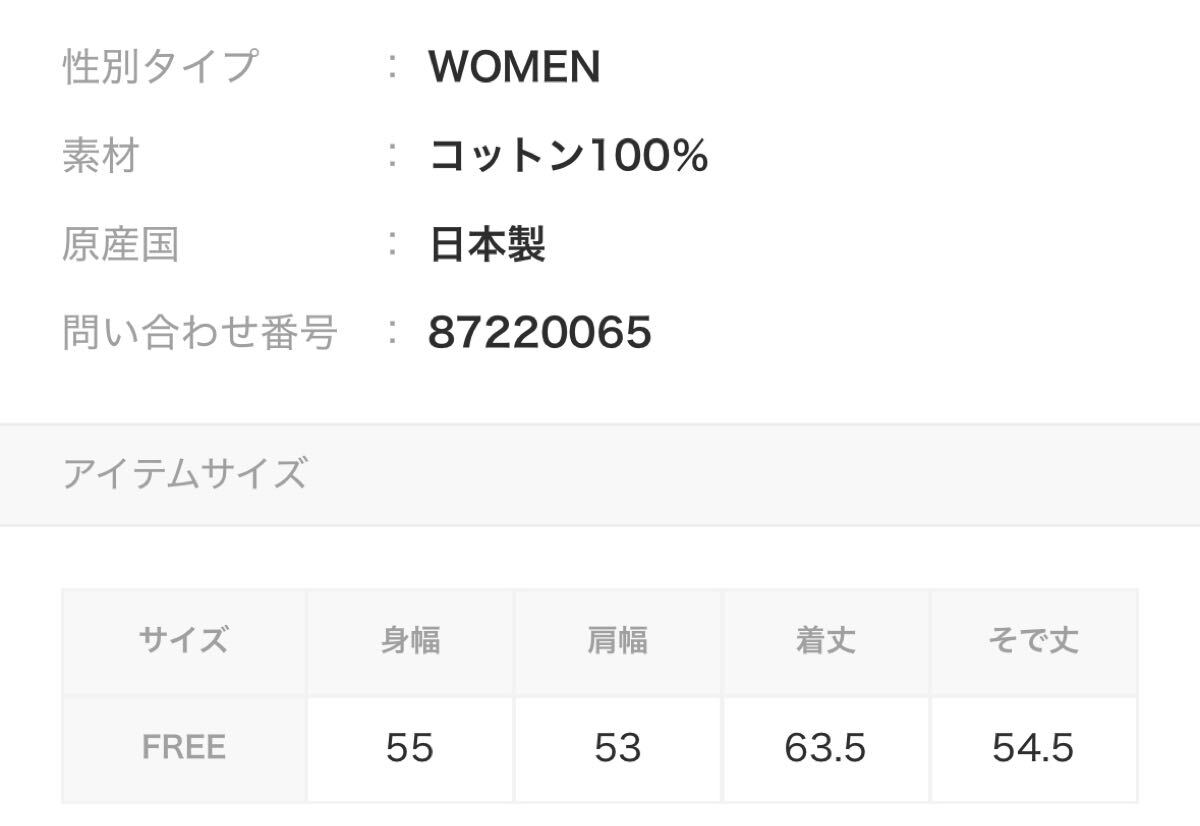The image size is (1200, 826).
Task: Click the 素材 label
Action: tap(100, 156)
